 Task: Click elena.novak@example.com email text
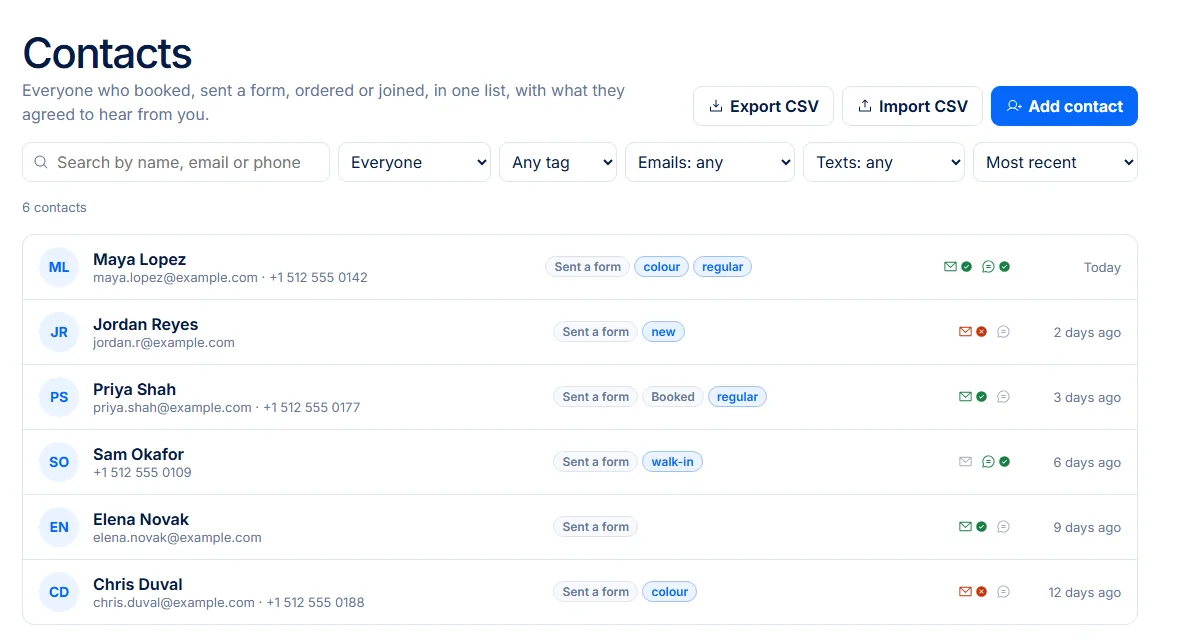coord(178,538)
